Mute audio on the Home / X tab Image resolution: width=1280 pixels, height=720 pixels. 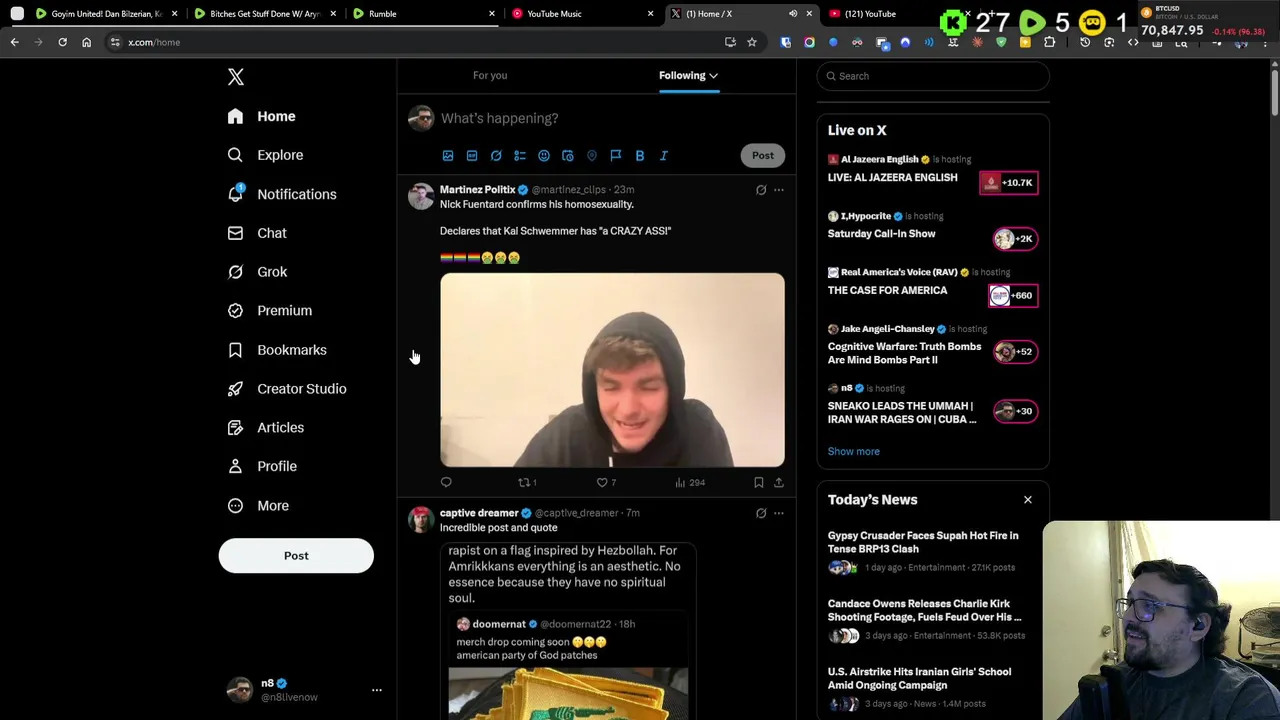pyautogui.click(x=793, y=14)
